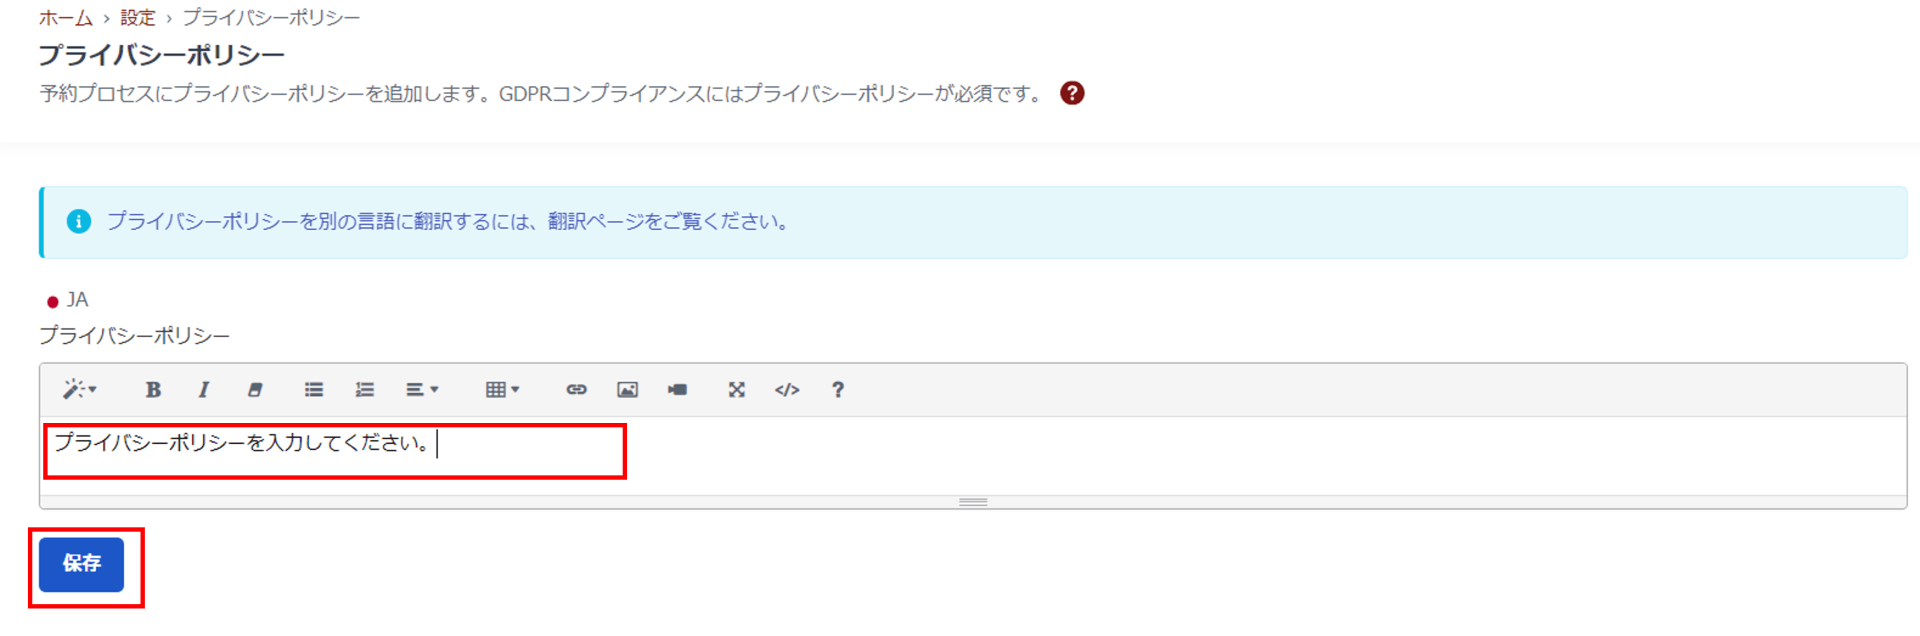
Task: Insert a picture using the image icon
Action: (x=627, y=390)
